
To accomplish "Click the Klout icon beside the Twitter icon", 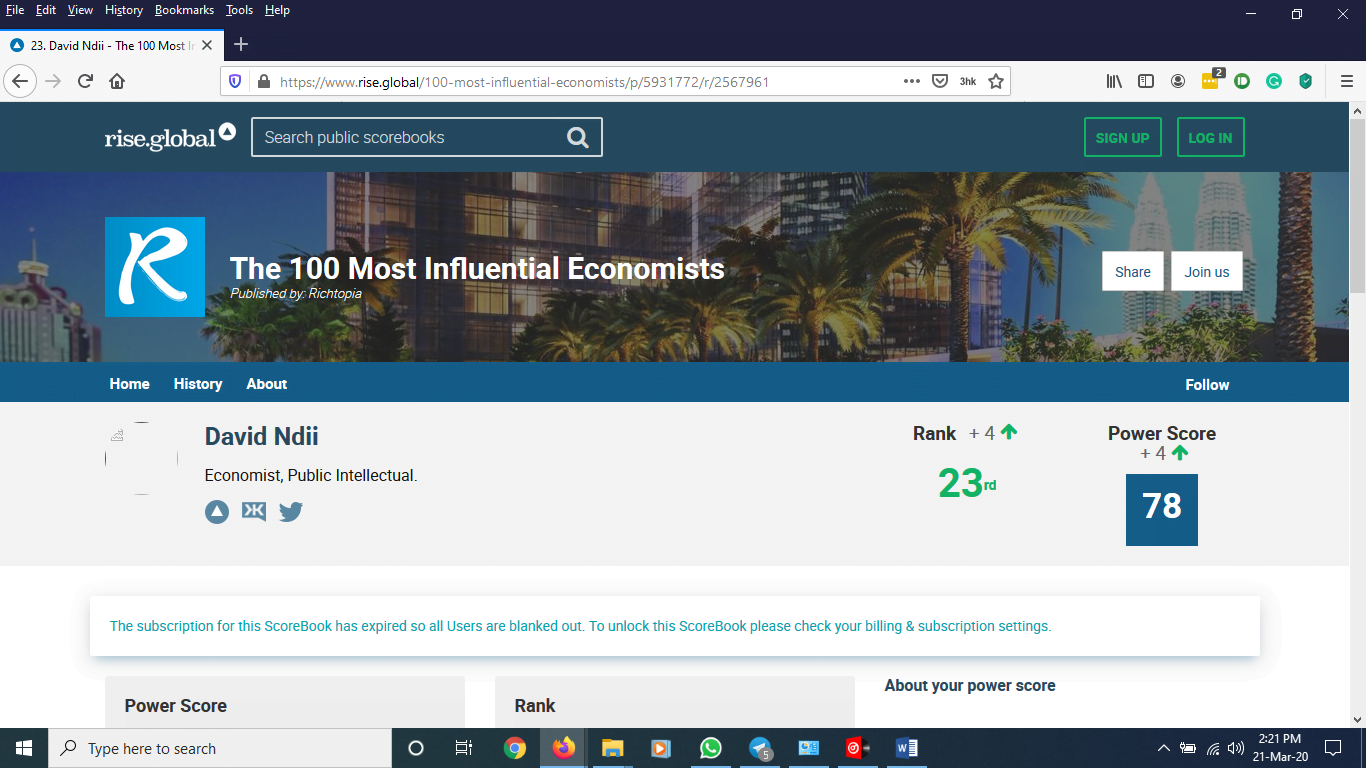I will pyautogui.click(x=254, y=512).
